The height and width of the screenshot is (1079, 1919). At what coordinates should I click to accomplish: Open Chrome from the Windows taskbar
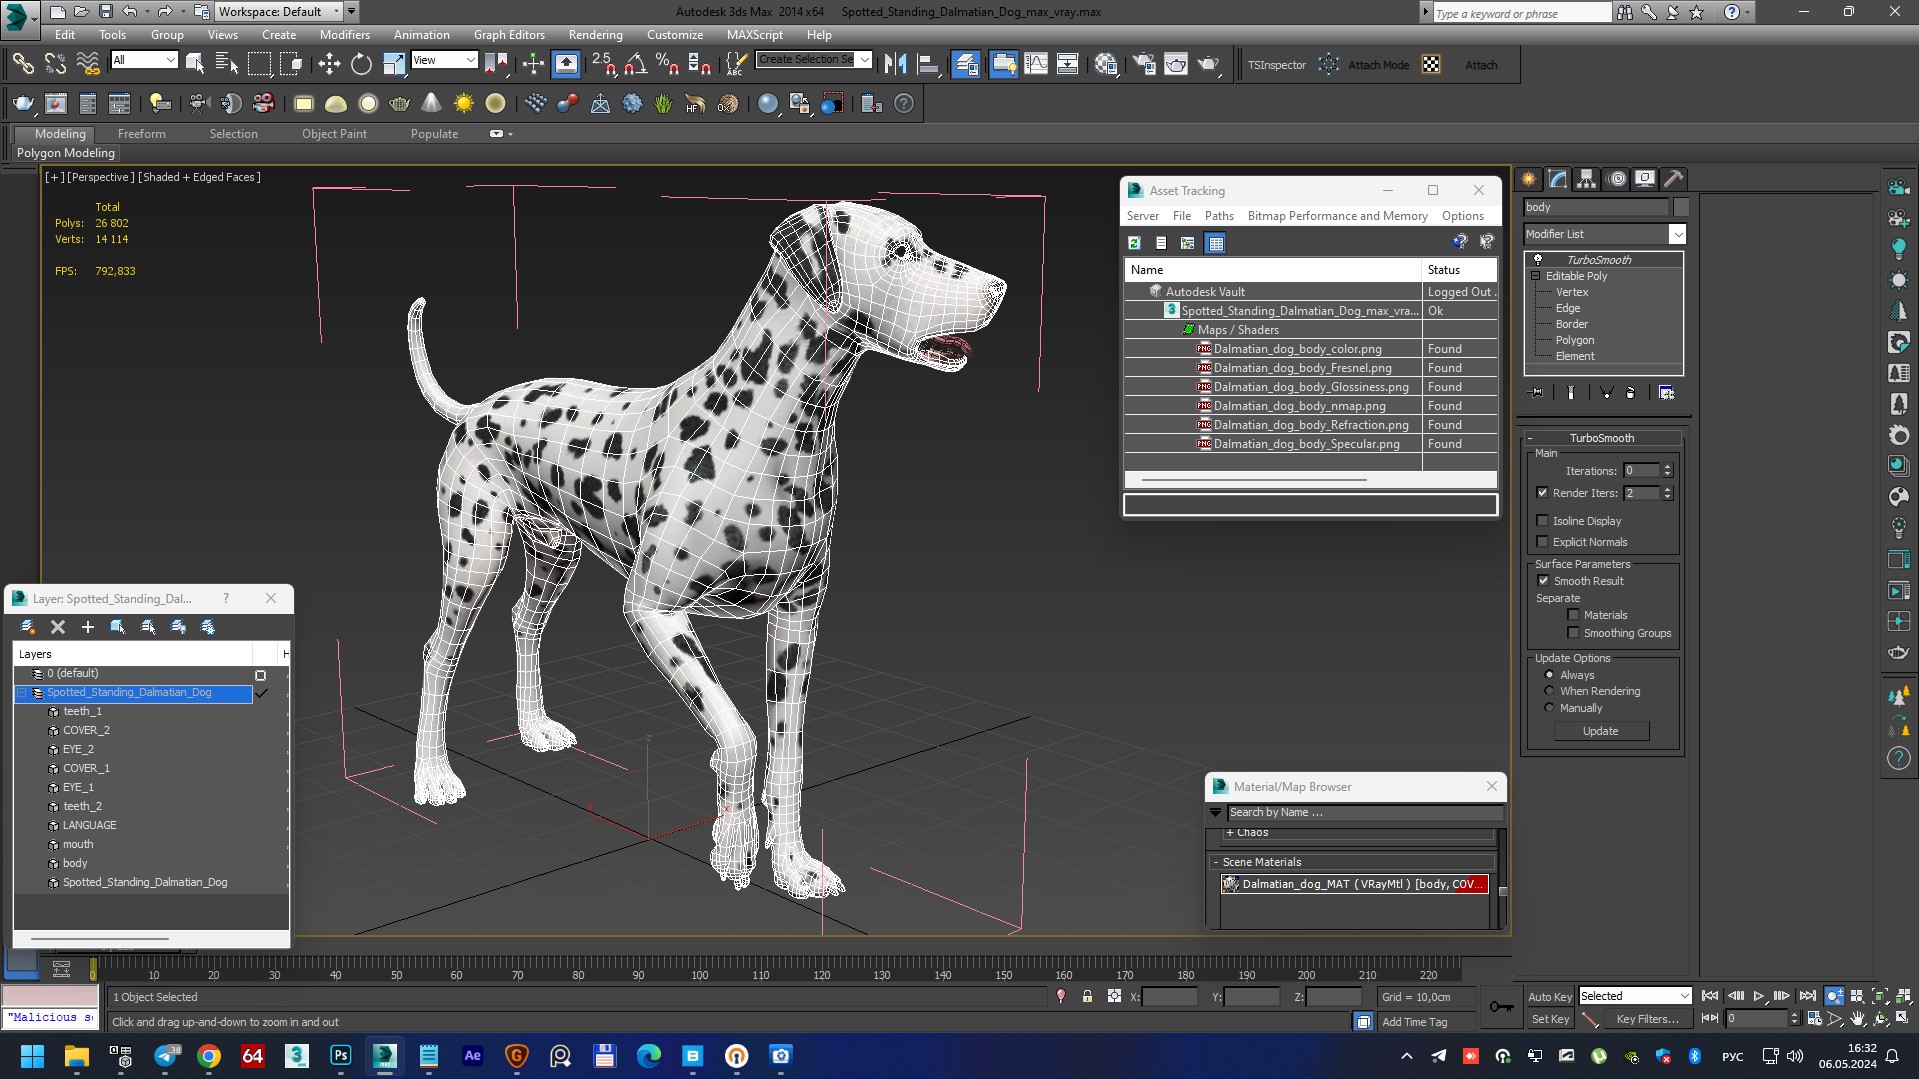[209, 1056]
